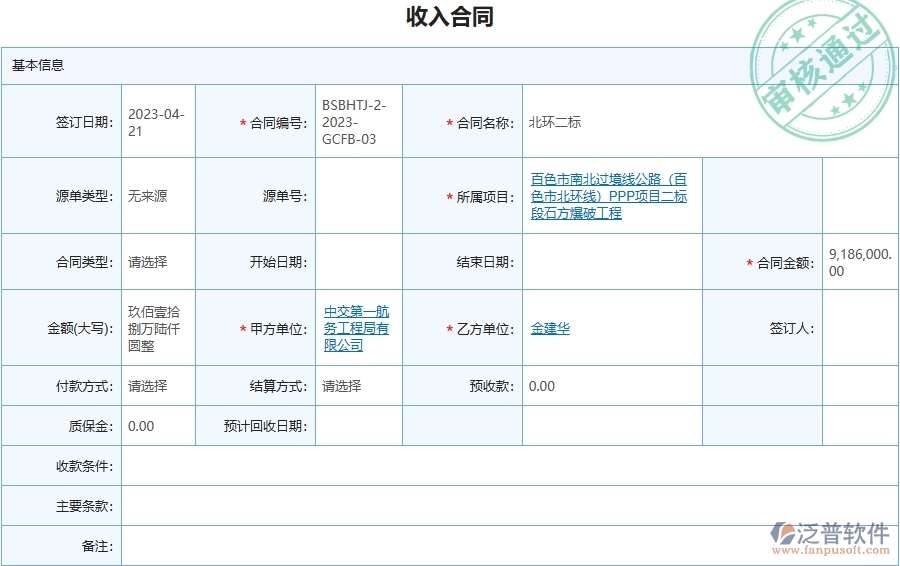Open the 所属项目 project link

click(608, 196)
